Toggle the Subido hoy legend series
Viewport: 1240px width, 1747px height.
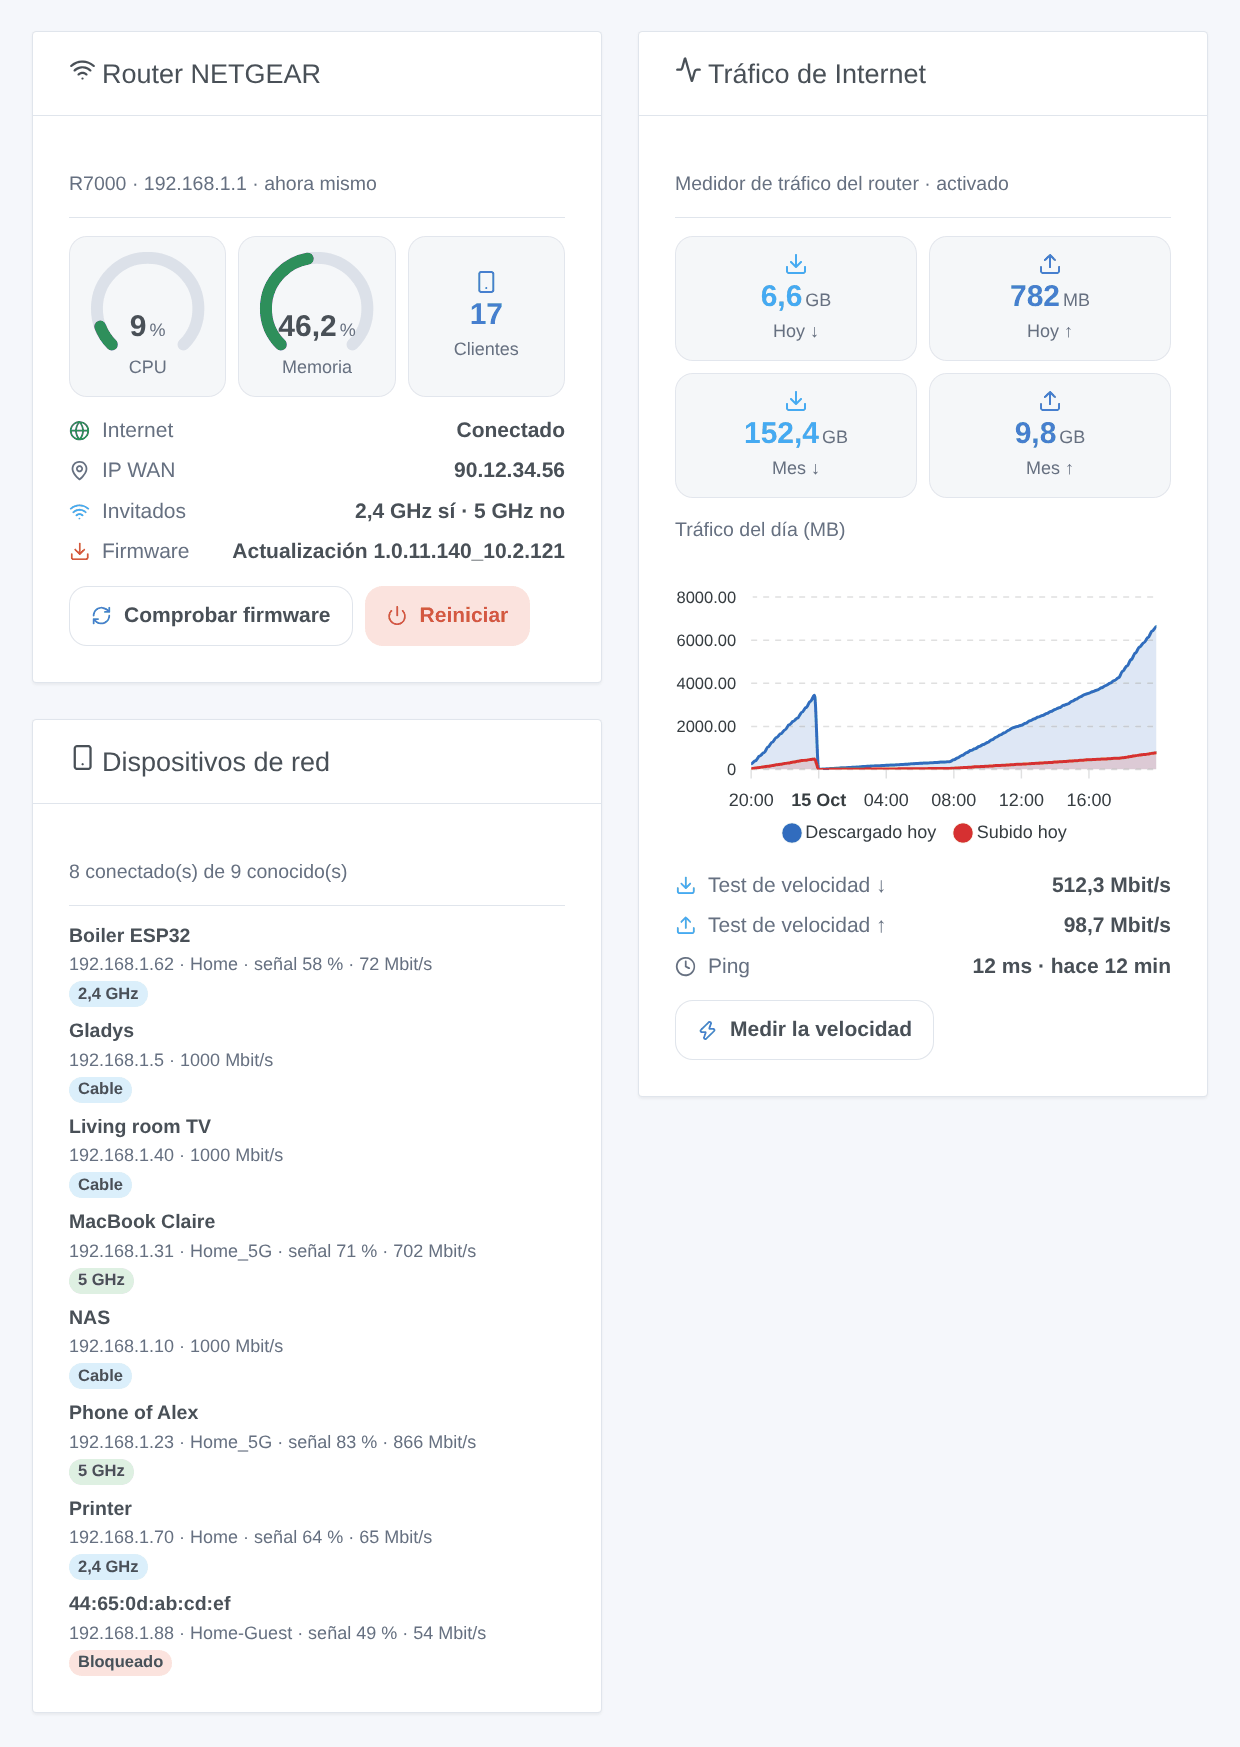point(1010,833)
